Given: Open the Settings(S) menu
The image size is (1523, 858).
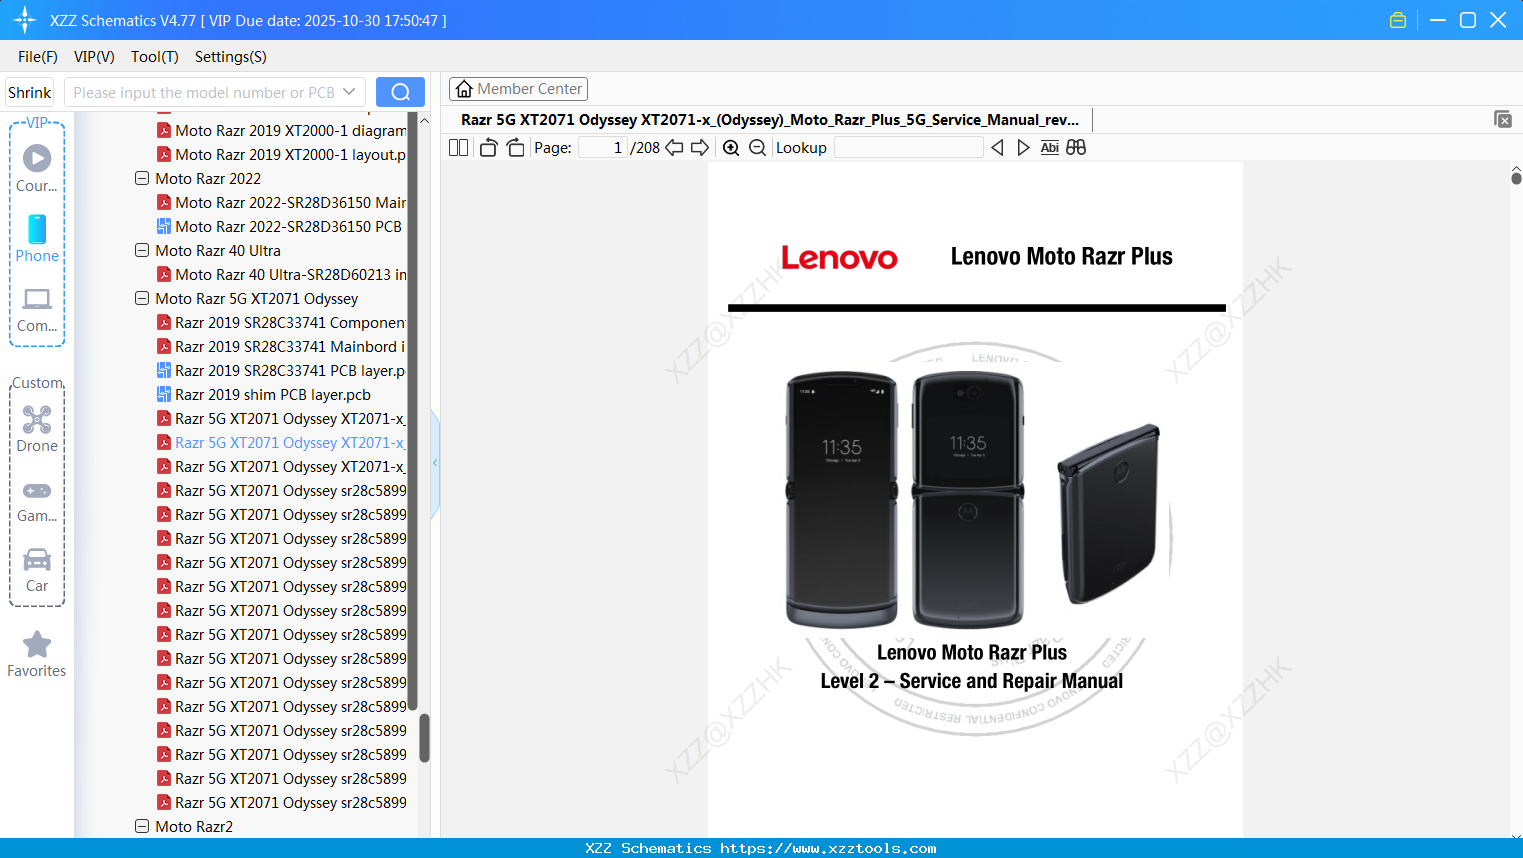Looking at the screenshot, I should [x=231, y=57].
